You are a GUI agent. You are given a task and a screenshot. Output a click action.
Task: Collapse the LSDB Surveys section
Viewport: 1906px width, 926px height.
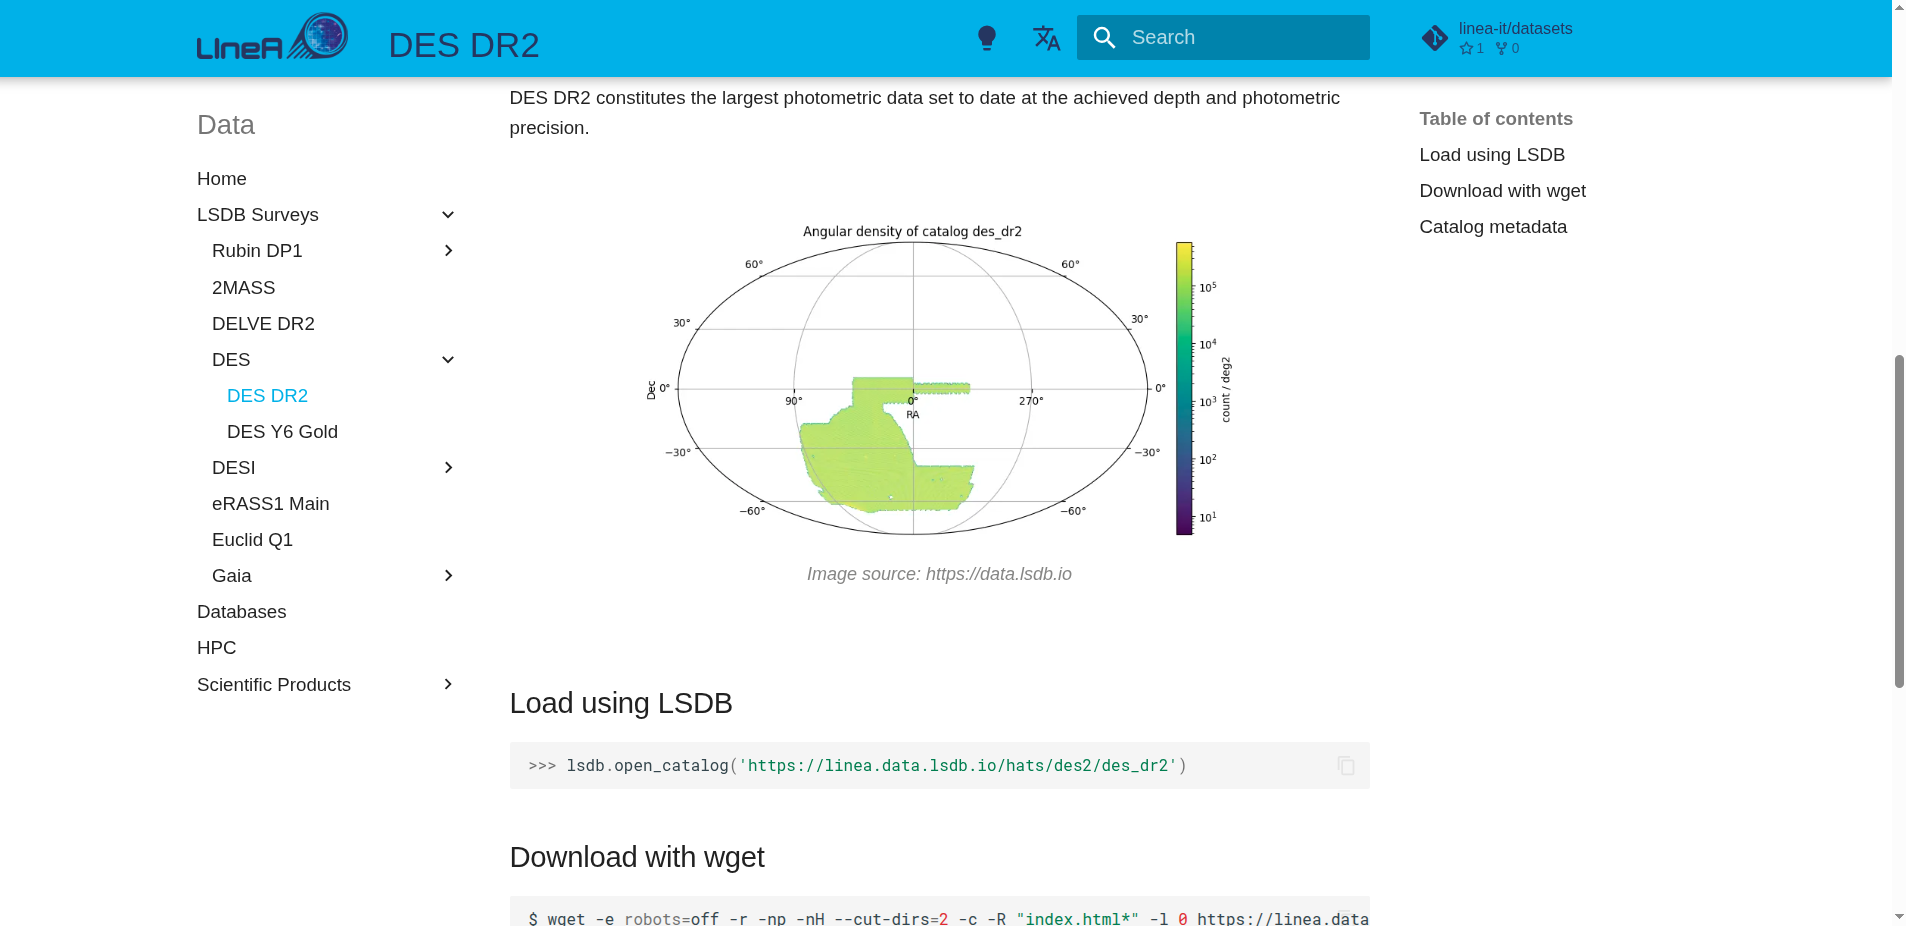(x=448, y=215)
